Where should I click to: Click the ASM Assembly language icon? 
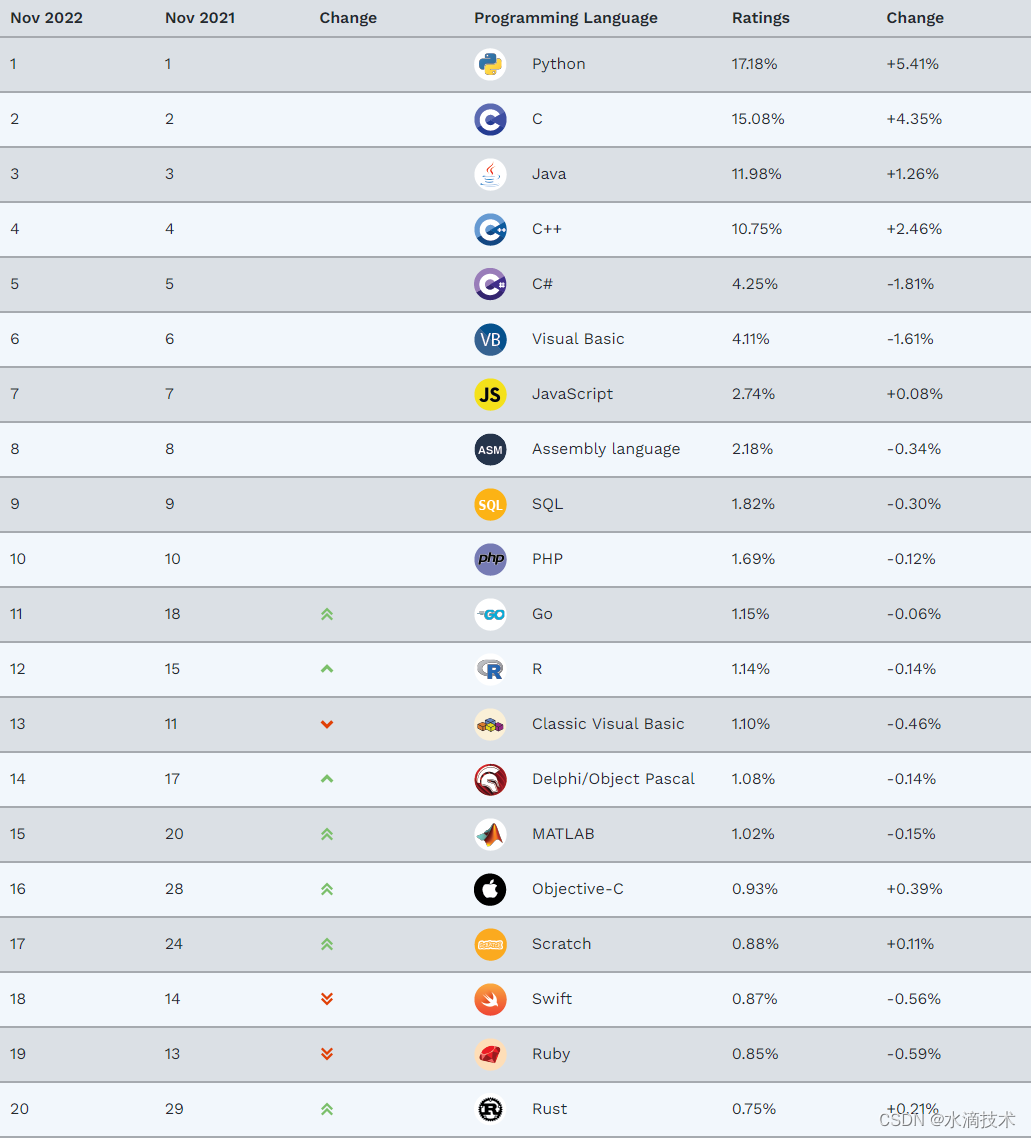pos(490,449)
